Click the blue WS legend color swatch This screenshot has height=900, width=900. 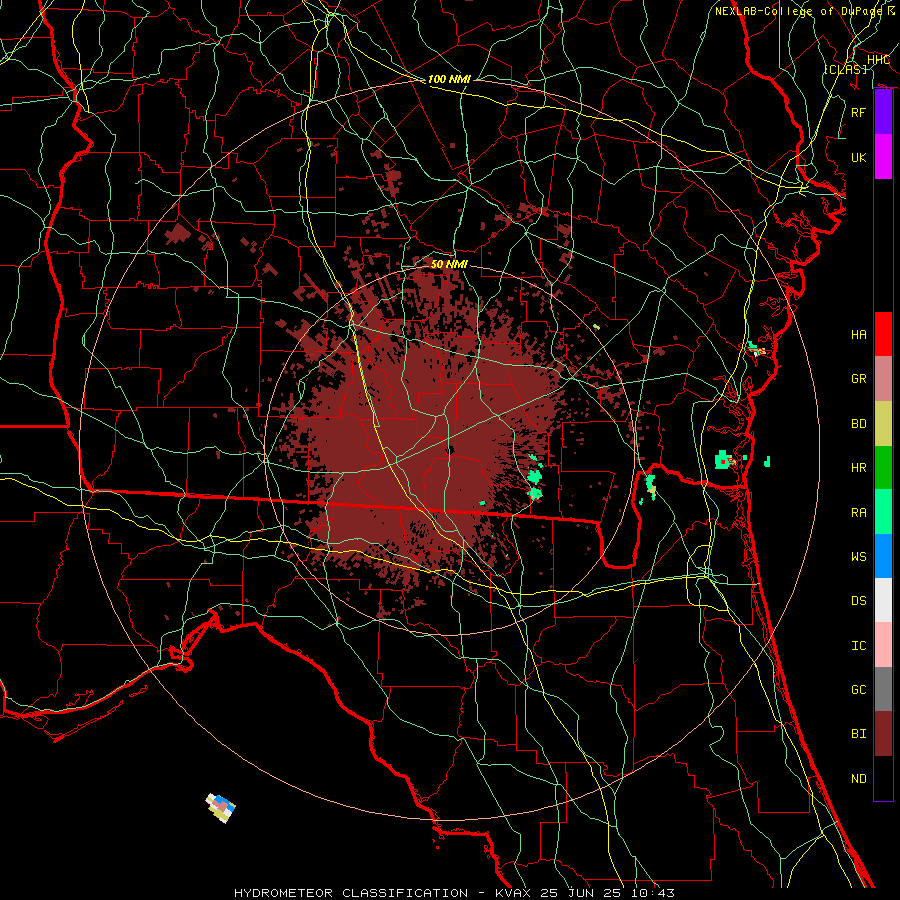pyautogui.click(x=883, y=556)
